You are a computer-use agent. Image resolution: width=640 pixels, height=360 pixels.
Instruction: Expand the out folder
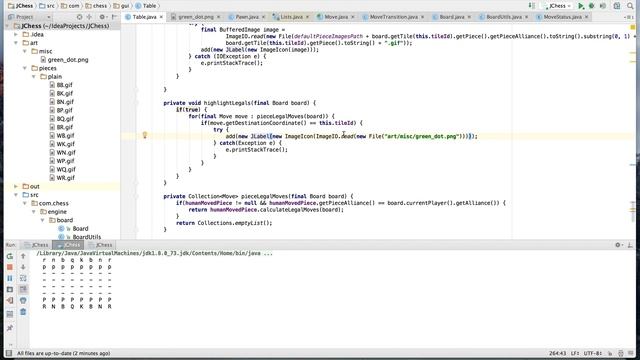click(16, 187)
